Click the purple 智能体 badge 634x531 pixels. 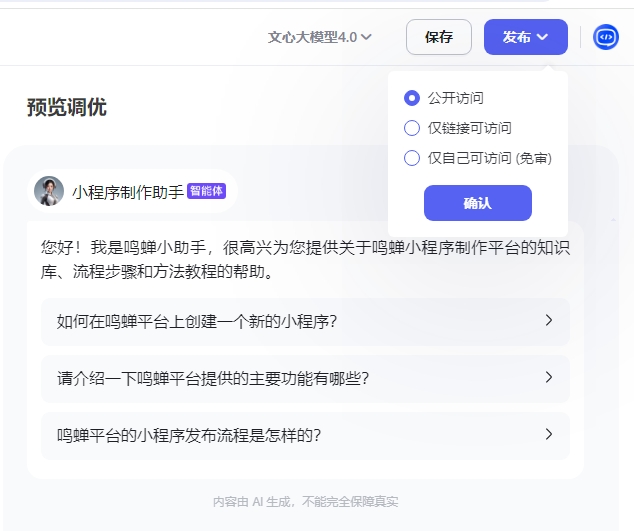click(206, 191)
